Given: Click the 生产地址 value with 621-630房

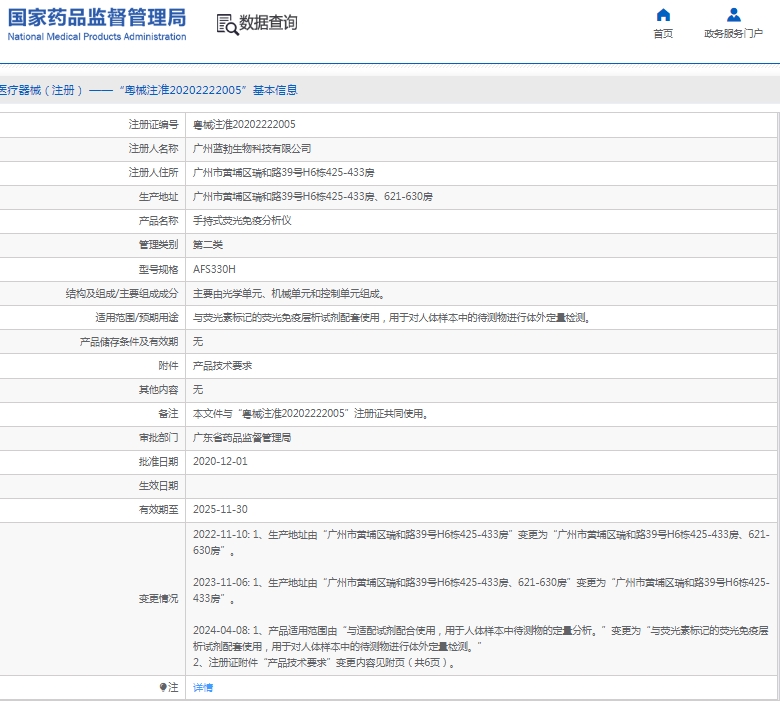Looking at the screenshot, I should coord(313,197).
